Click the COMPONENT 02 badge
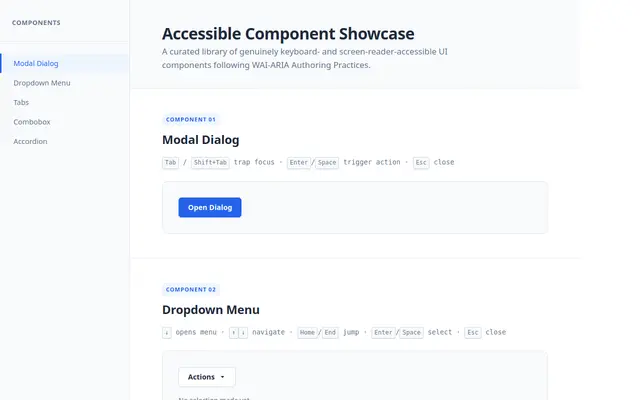 (x=191, y=289)
